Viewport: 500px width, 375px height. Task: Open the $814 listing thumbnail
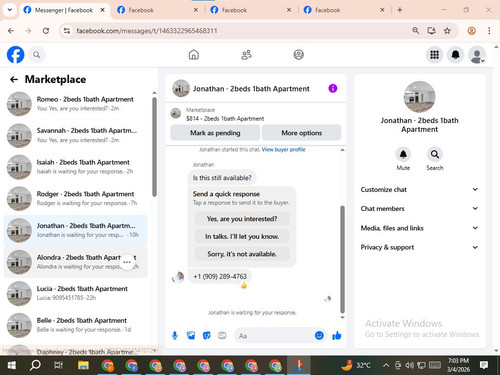[176, 113]
